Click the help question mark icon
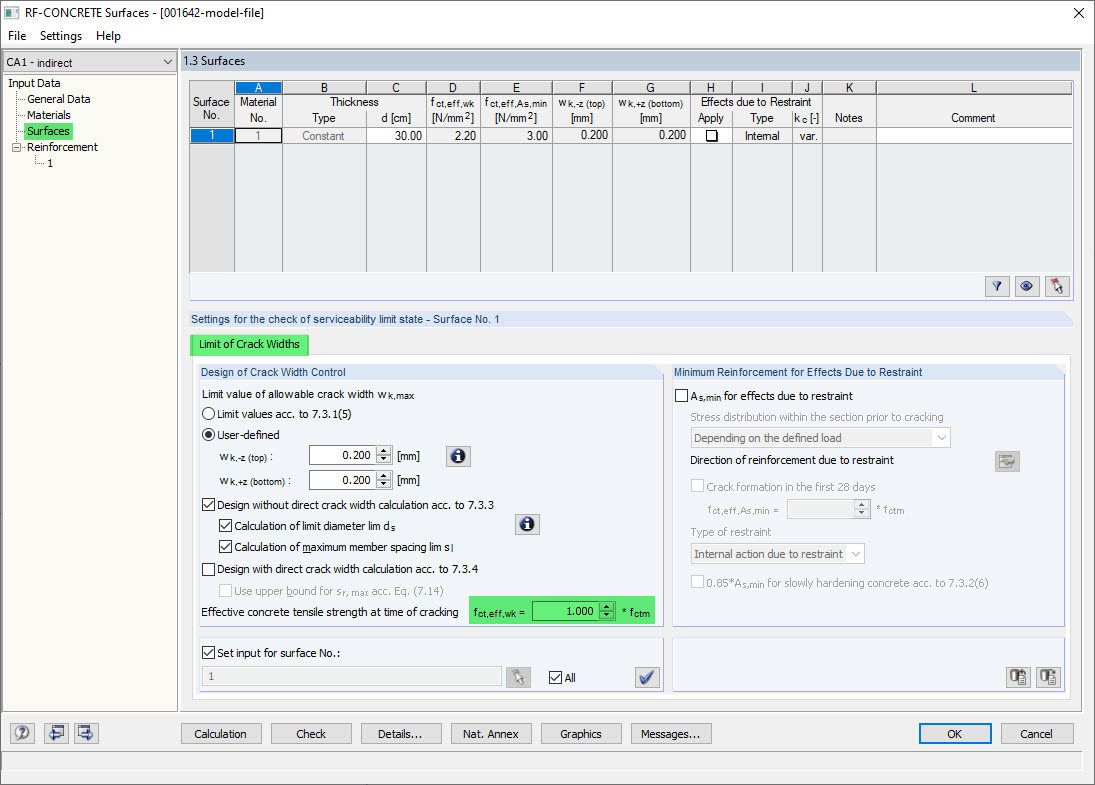Screen dimensions: 1095x785 pyautogui.click(x=22, y=733)
